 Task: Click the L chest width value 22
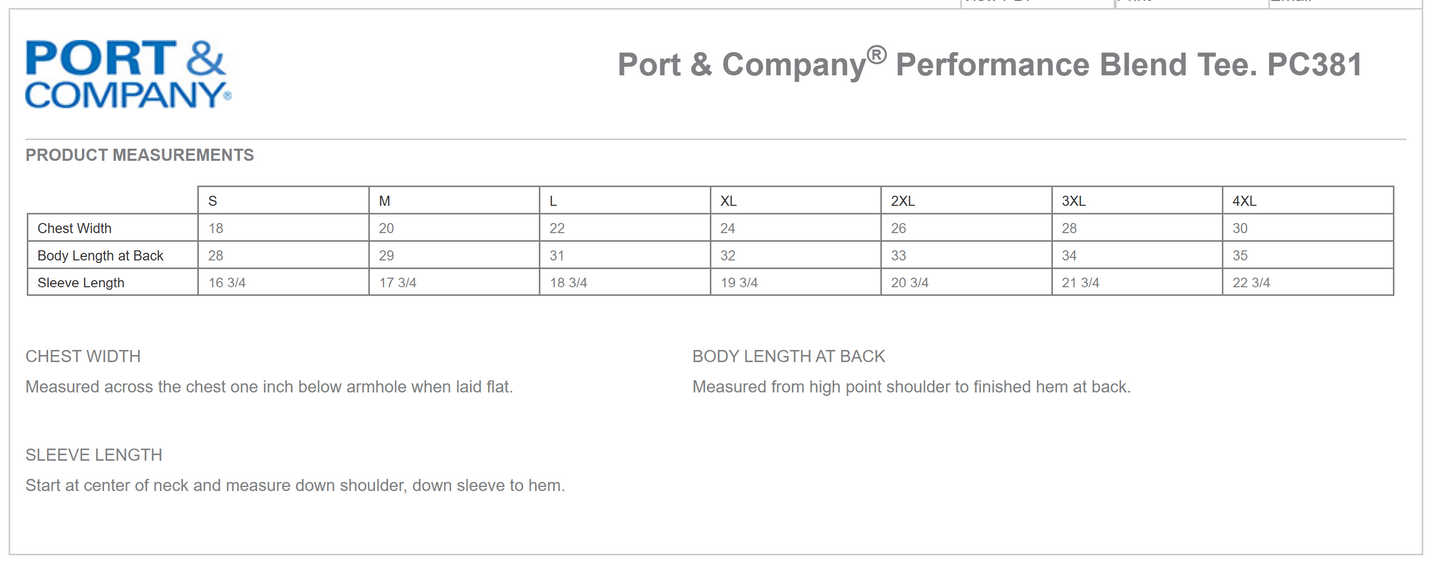557,228
